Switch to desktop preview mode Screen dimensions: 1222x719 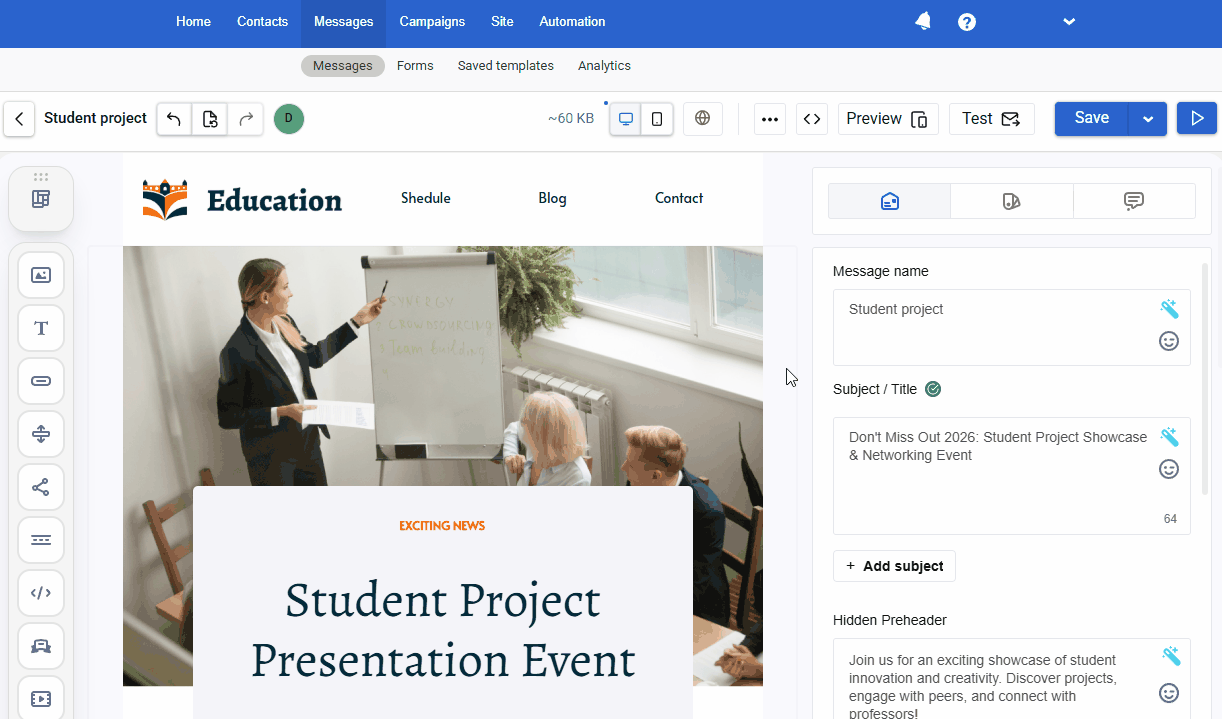(626, 119)
